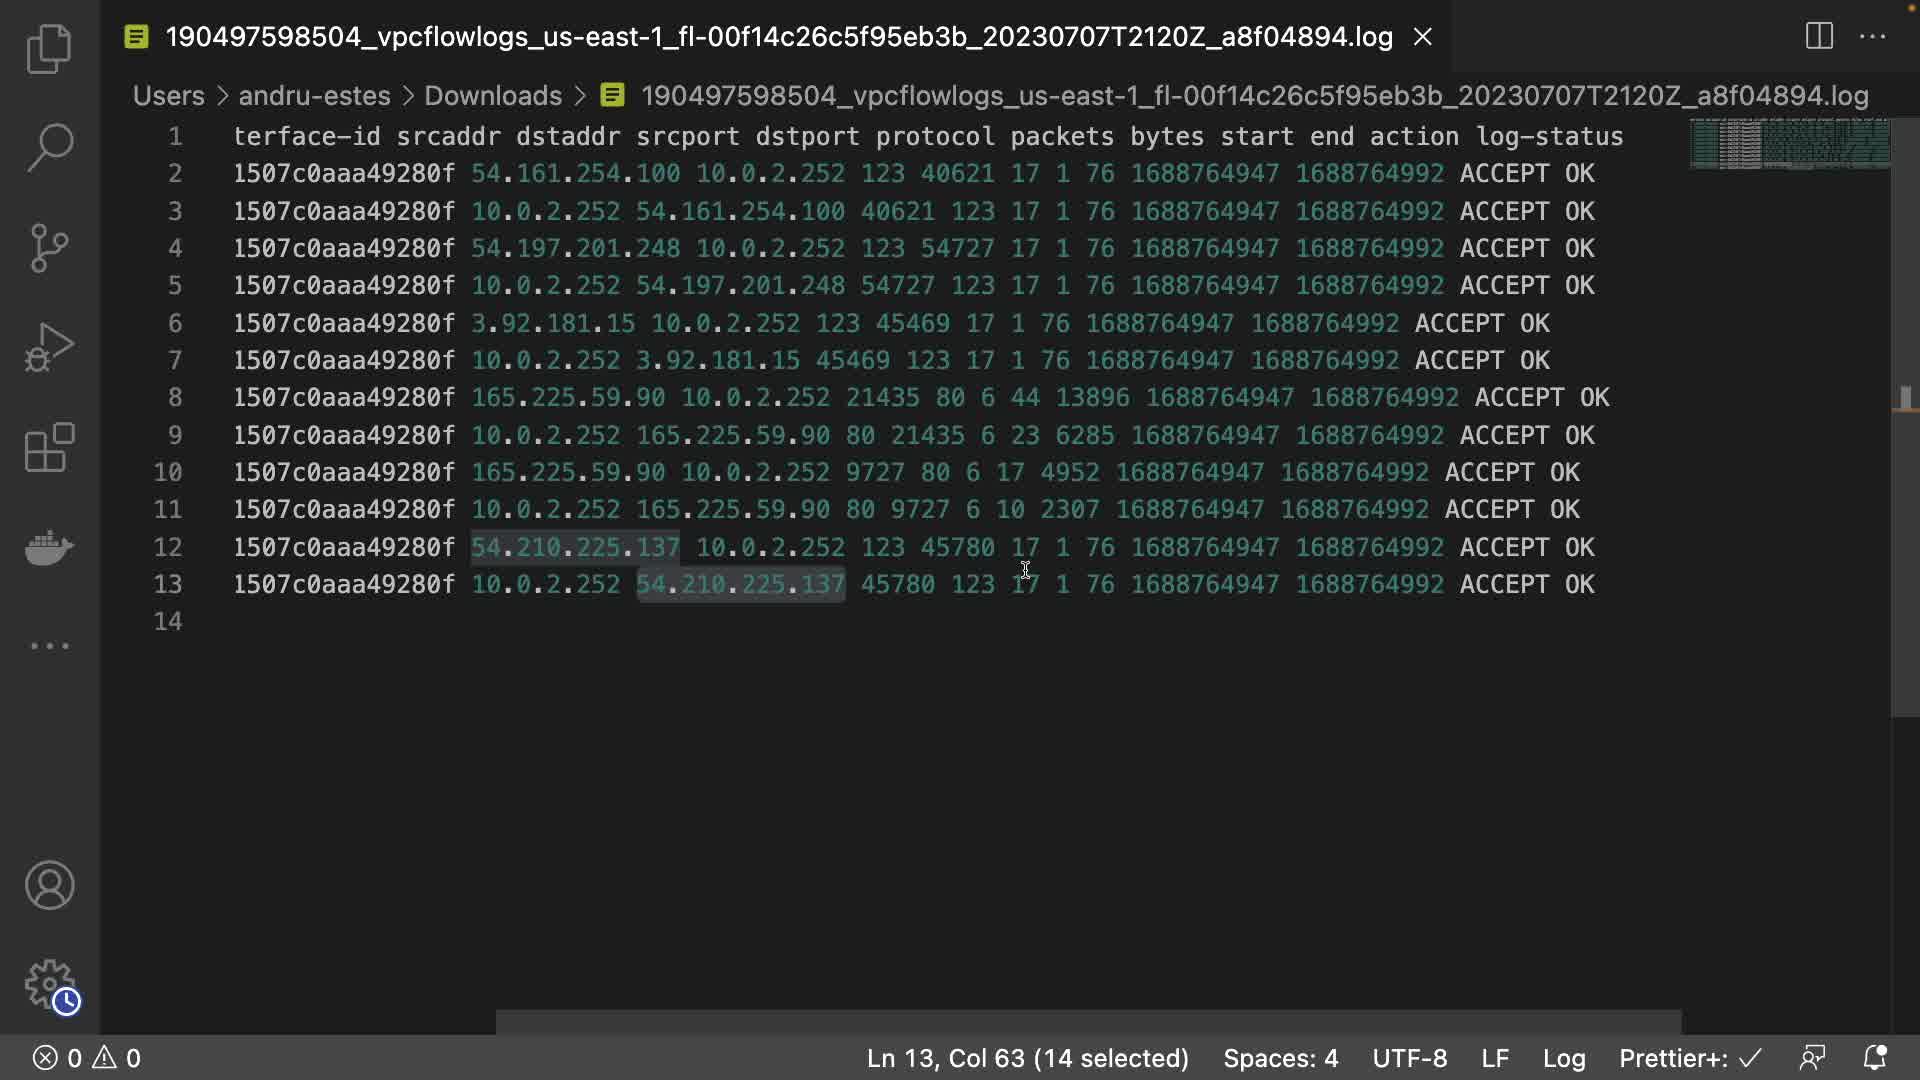Change encoding from UTF-8
This screenshot has width=1920, height=1080.
pyautogui.click(x=1409, y=1058)
